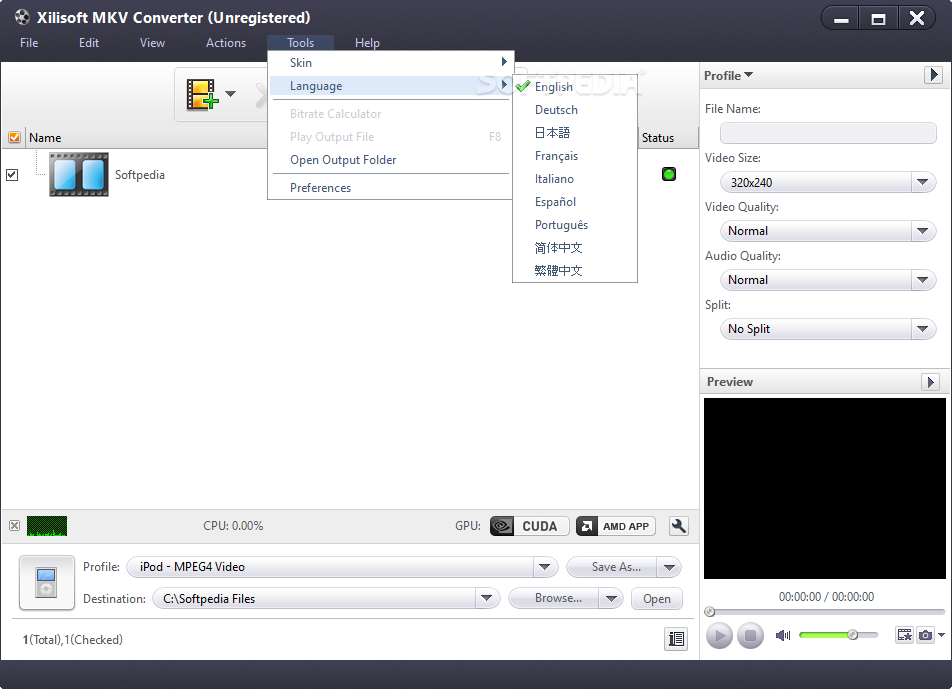Play the preview video

(x=719, y=636)
